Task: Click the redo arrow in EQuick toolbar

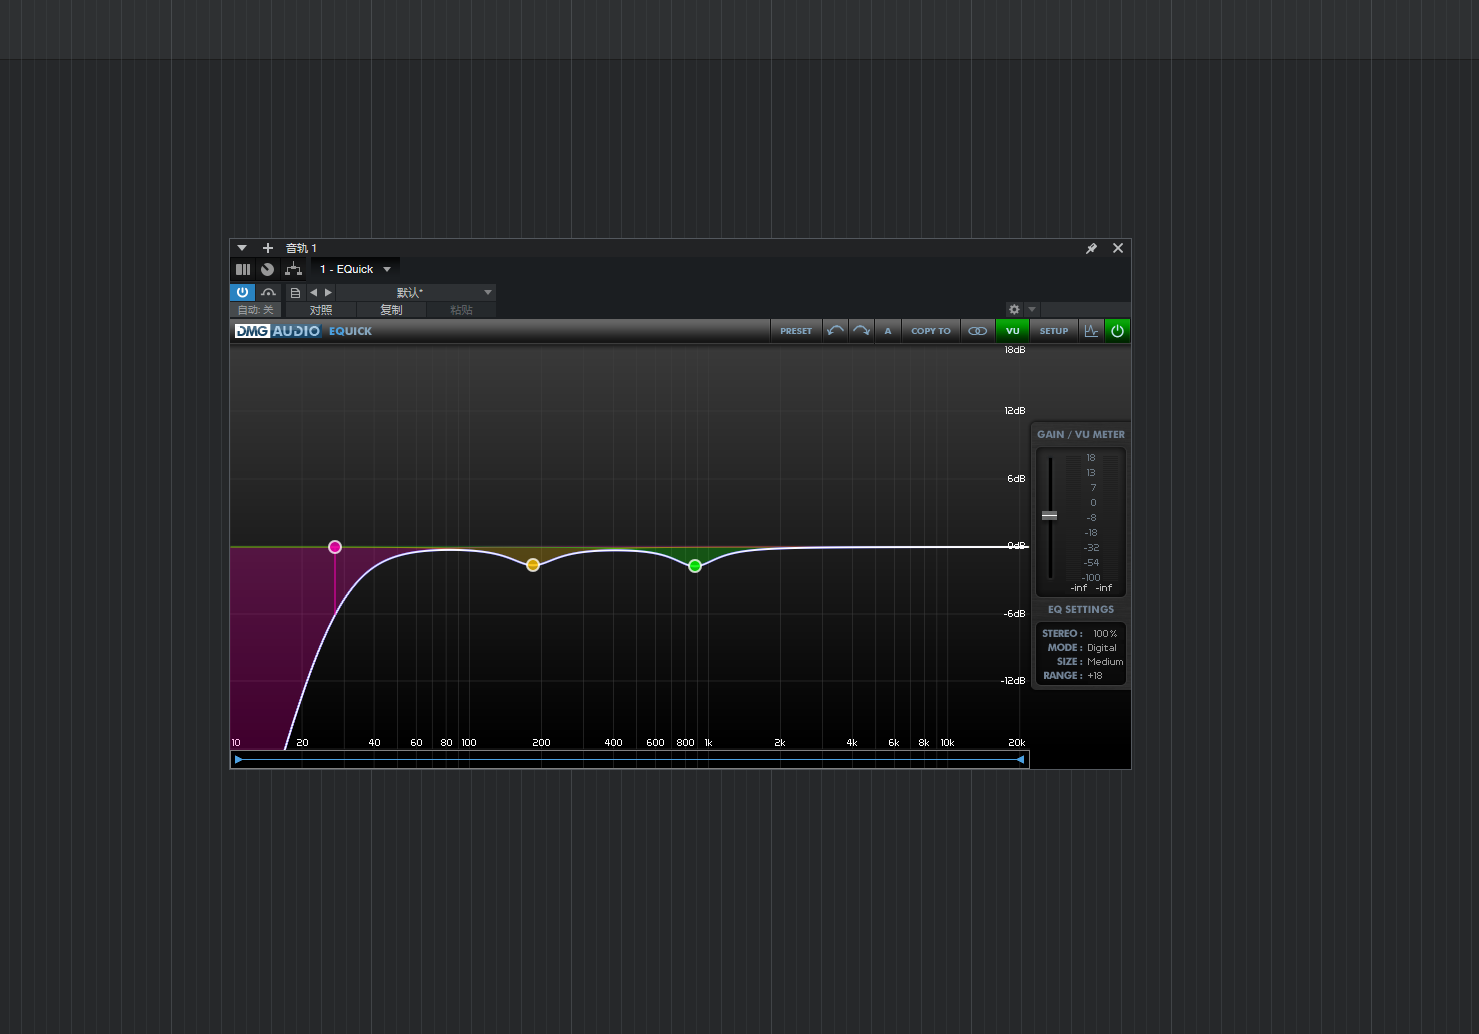Action: coord(861,331)
